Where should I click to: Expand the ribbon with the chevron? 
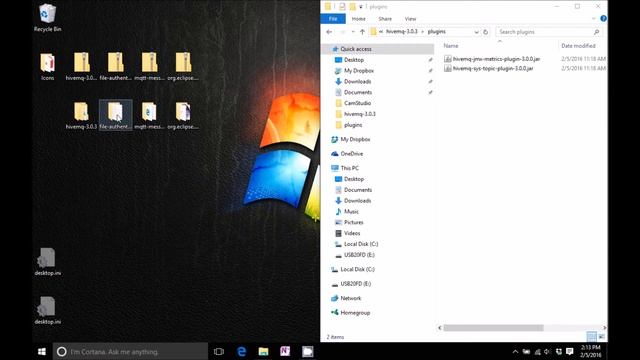click(593, 18)
